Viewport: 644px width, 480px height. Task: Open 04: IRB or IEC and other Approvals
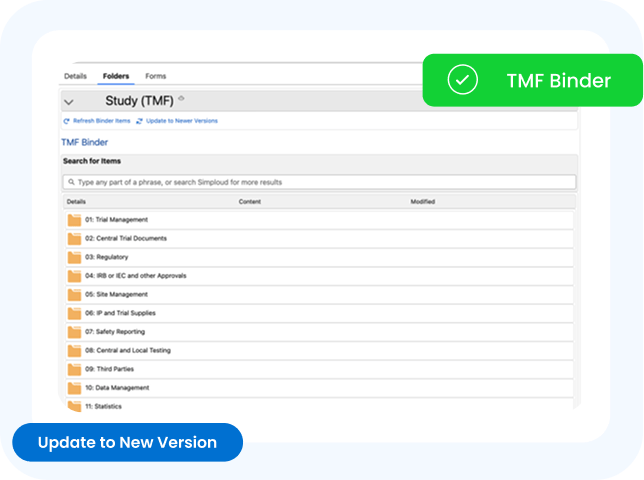click(135, 276)
